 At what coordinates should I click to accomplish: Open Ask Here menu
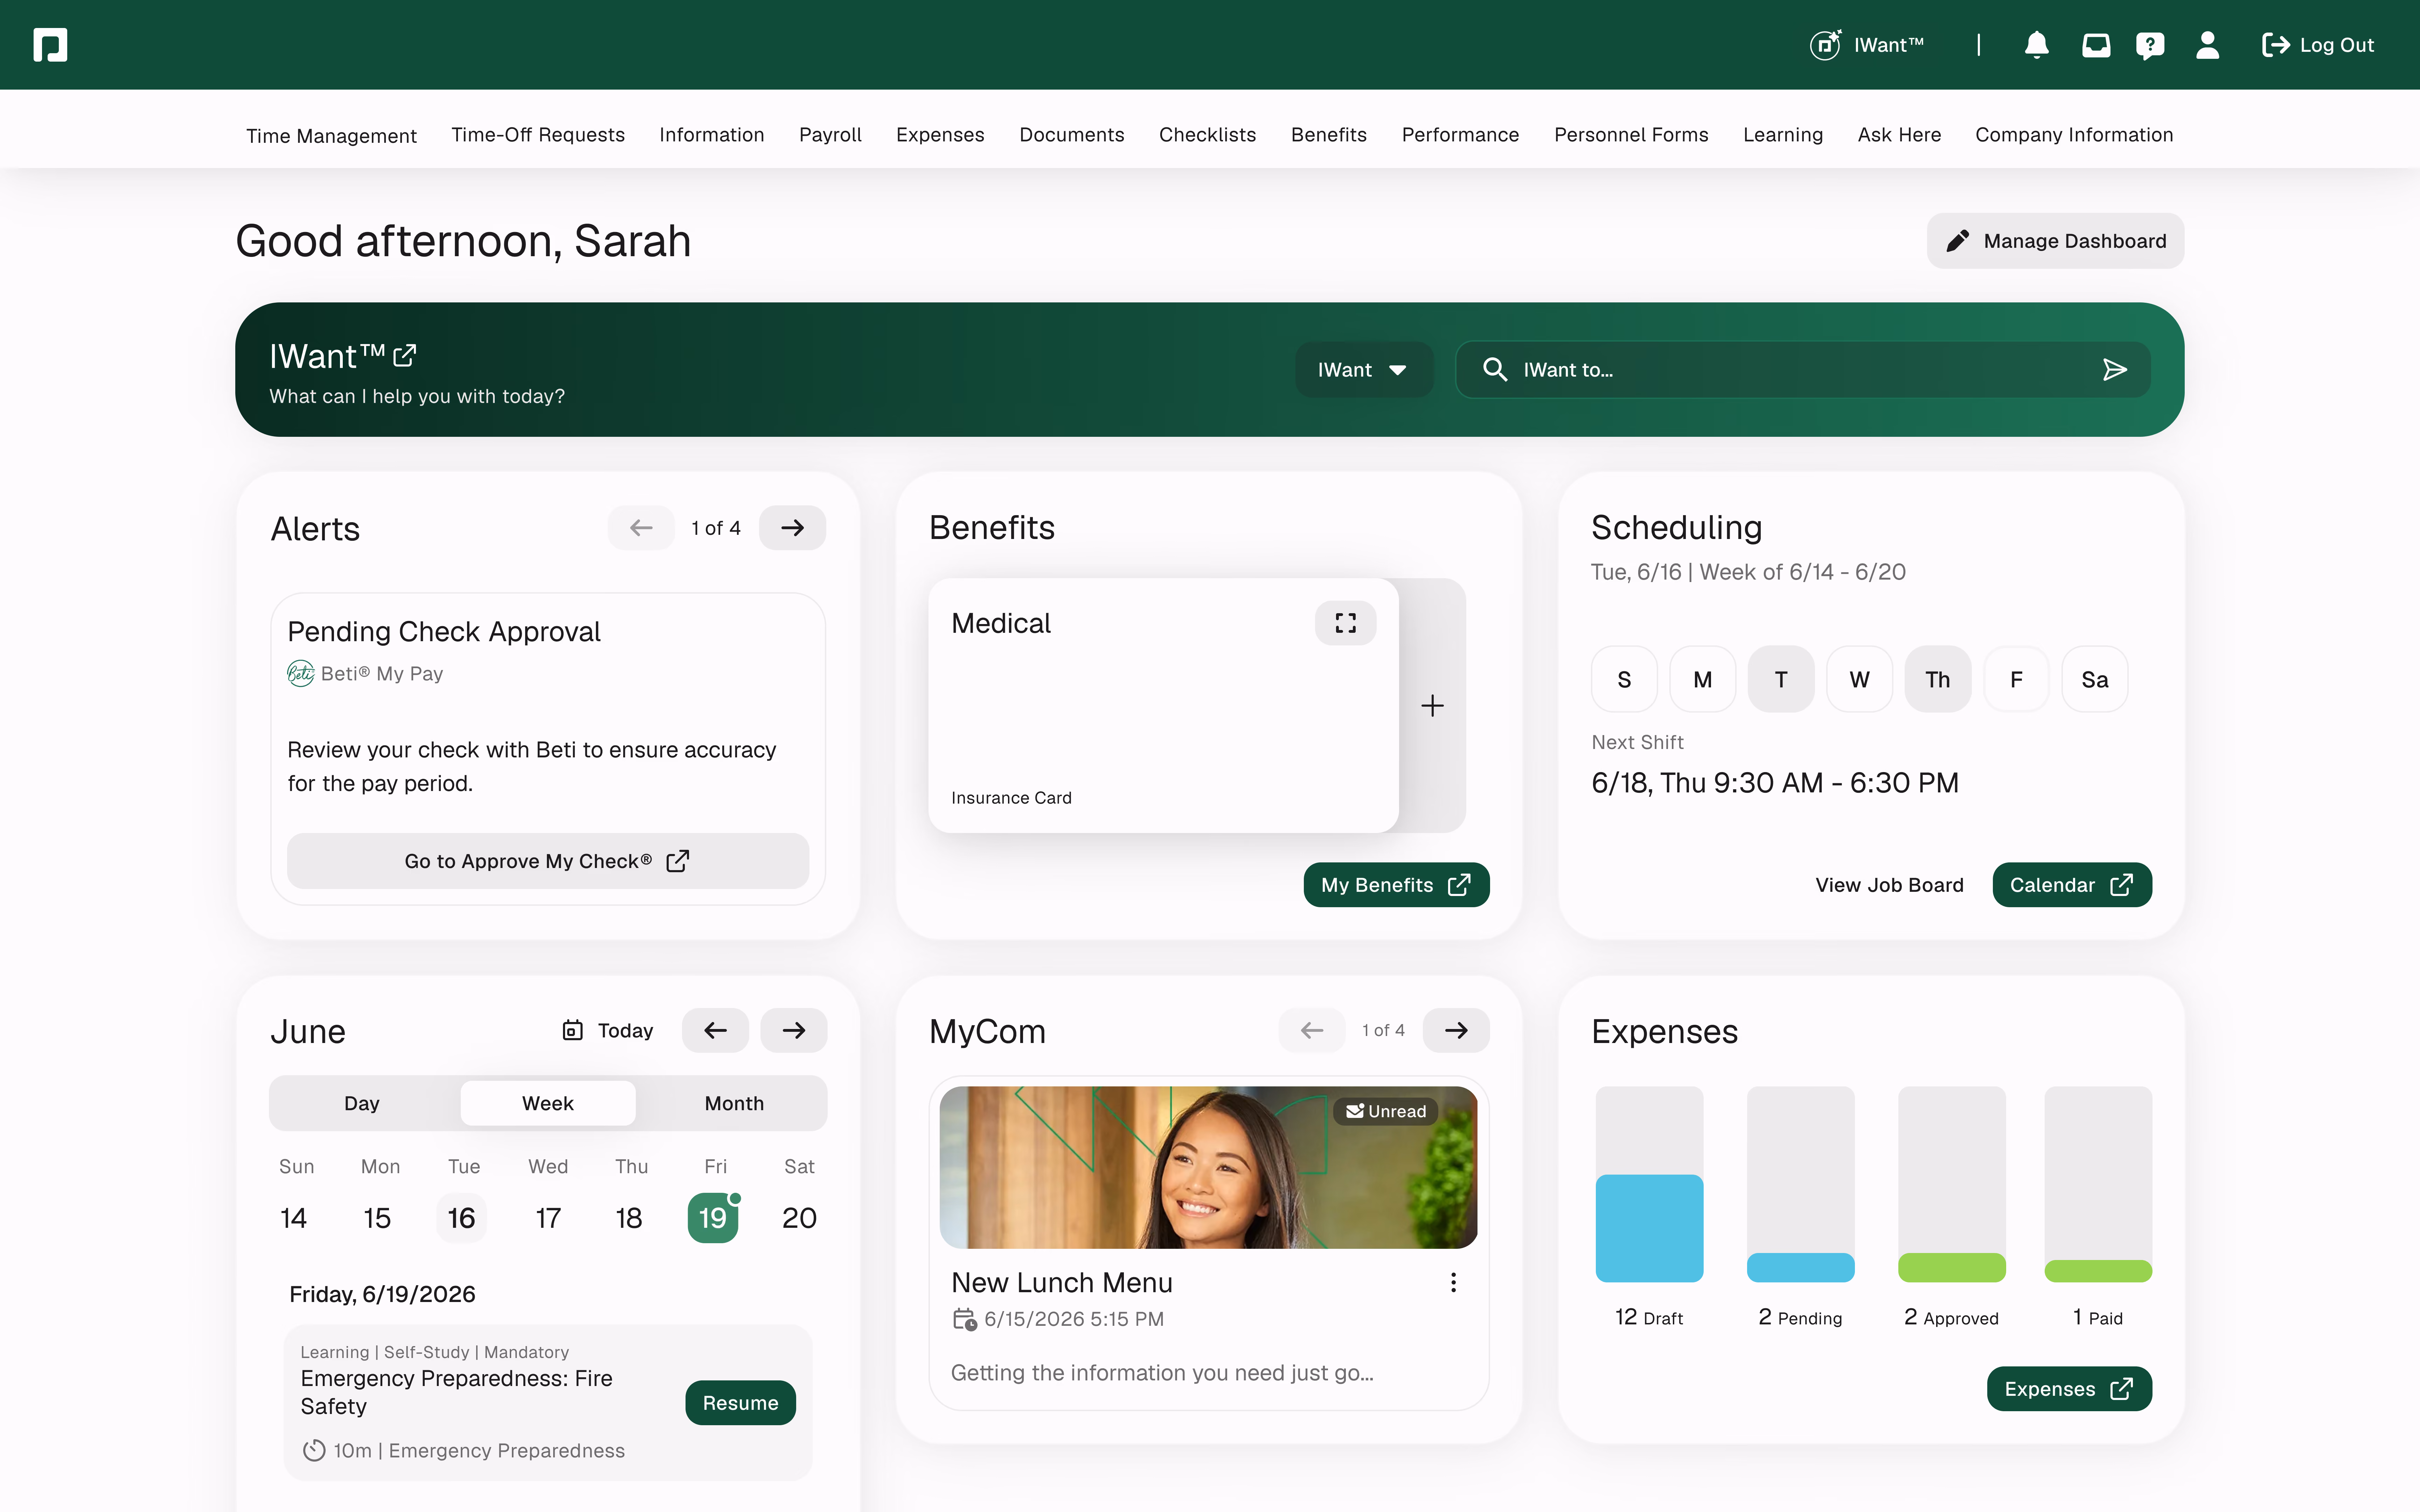1899,135
